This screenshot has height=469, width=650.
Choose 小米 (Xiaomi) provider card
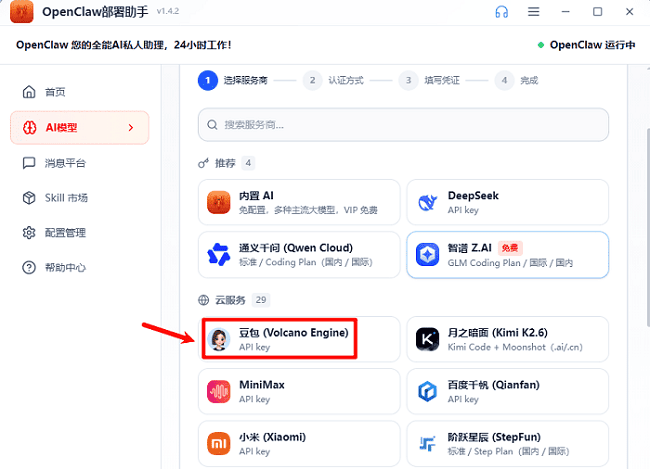pyautogui.click(x=299, y=444)
